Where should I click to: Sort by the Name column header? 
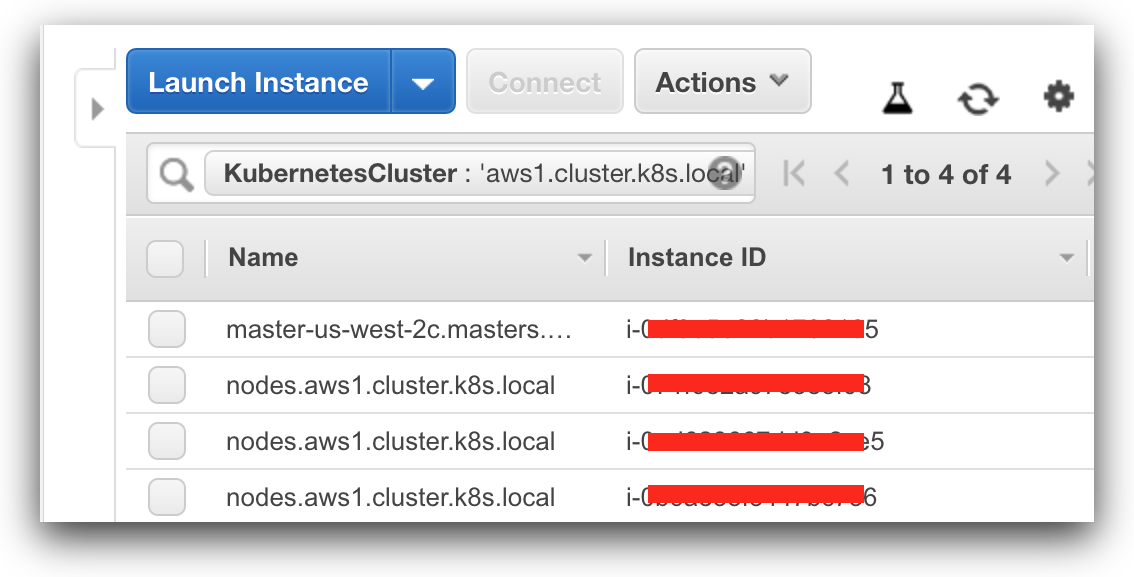pyautogui.click(x=264, y=258)
